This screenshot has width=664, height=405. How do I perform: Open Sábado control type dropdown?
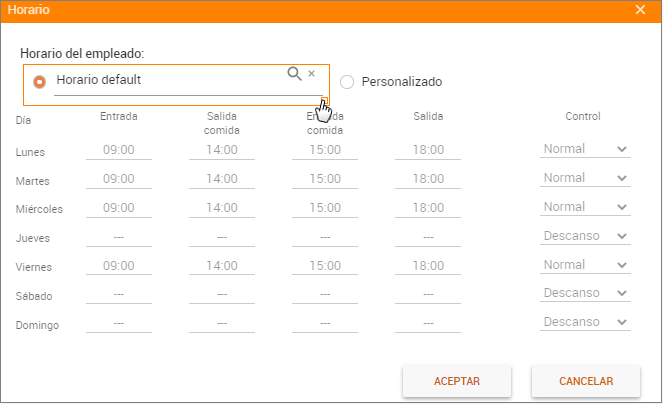pos(585,294)
